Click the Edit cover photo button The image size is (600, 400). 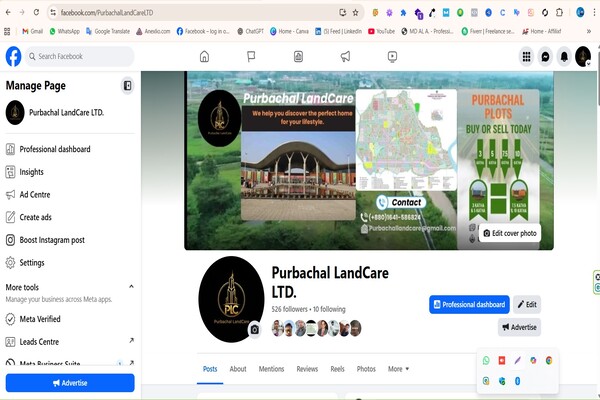(510, 233)
